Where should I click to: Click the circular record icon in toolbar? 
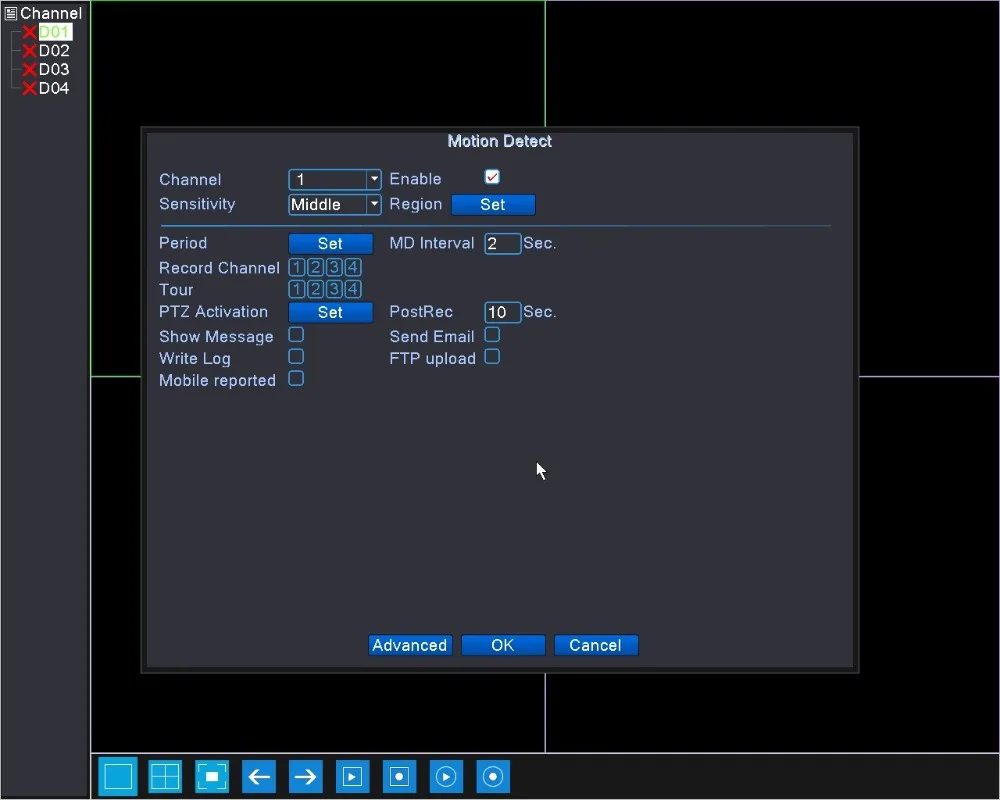coord(493,776)
